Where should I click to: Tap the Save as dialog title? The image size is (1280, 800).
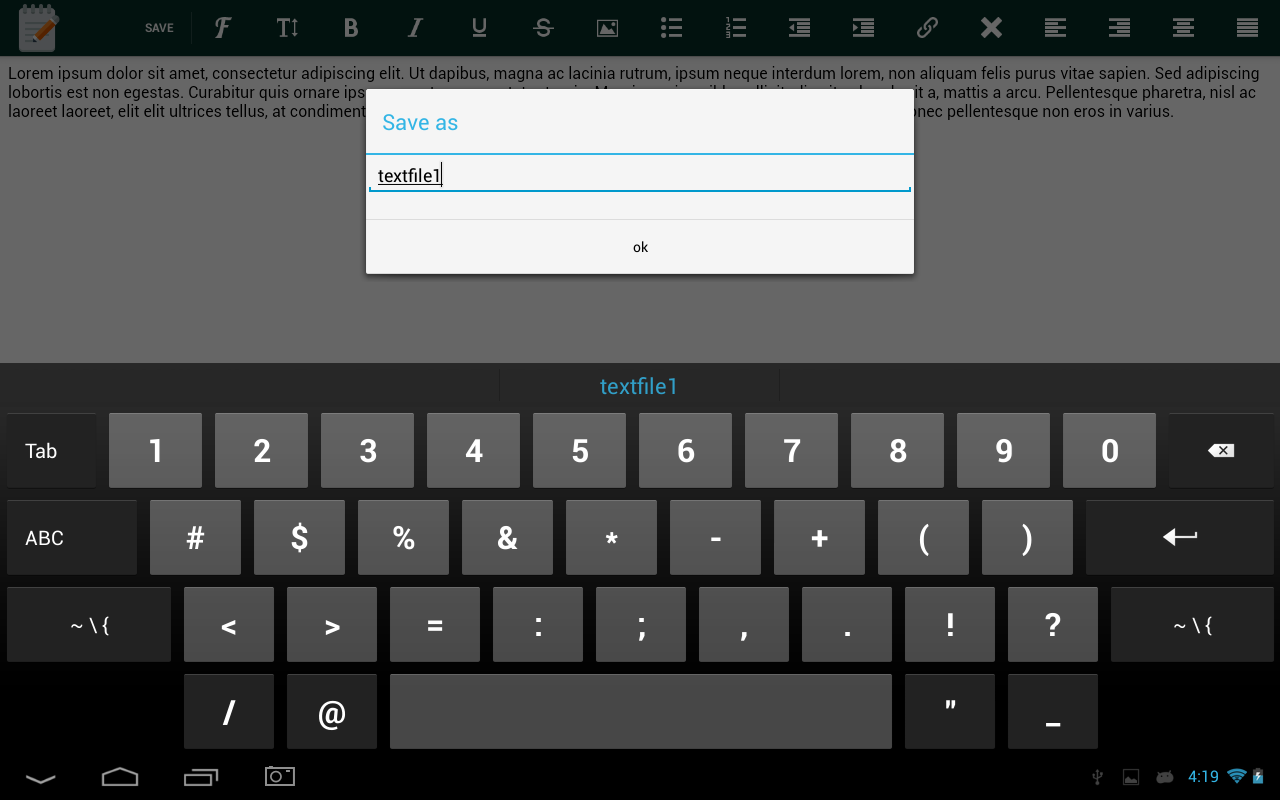(420, 123)
